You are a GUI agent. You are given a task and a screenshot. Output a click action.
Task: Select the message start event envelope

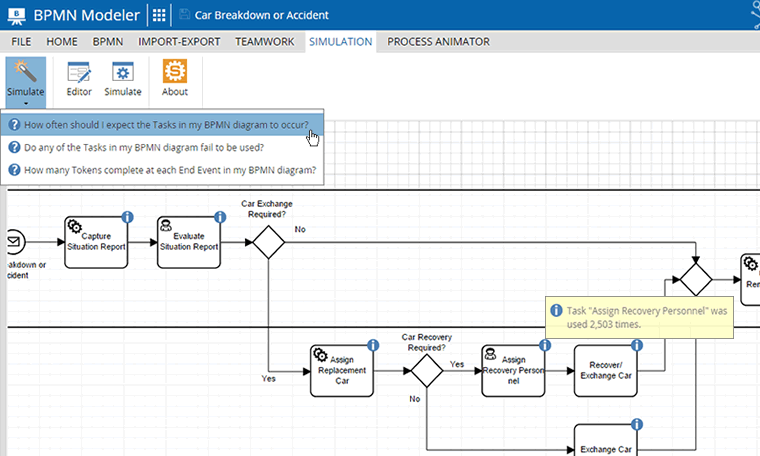[15, 241]
